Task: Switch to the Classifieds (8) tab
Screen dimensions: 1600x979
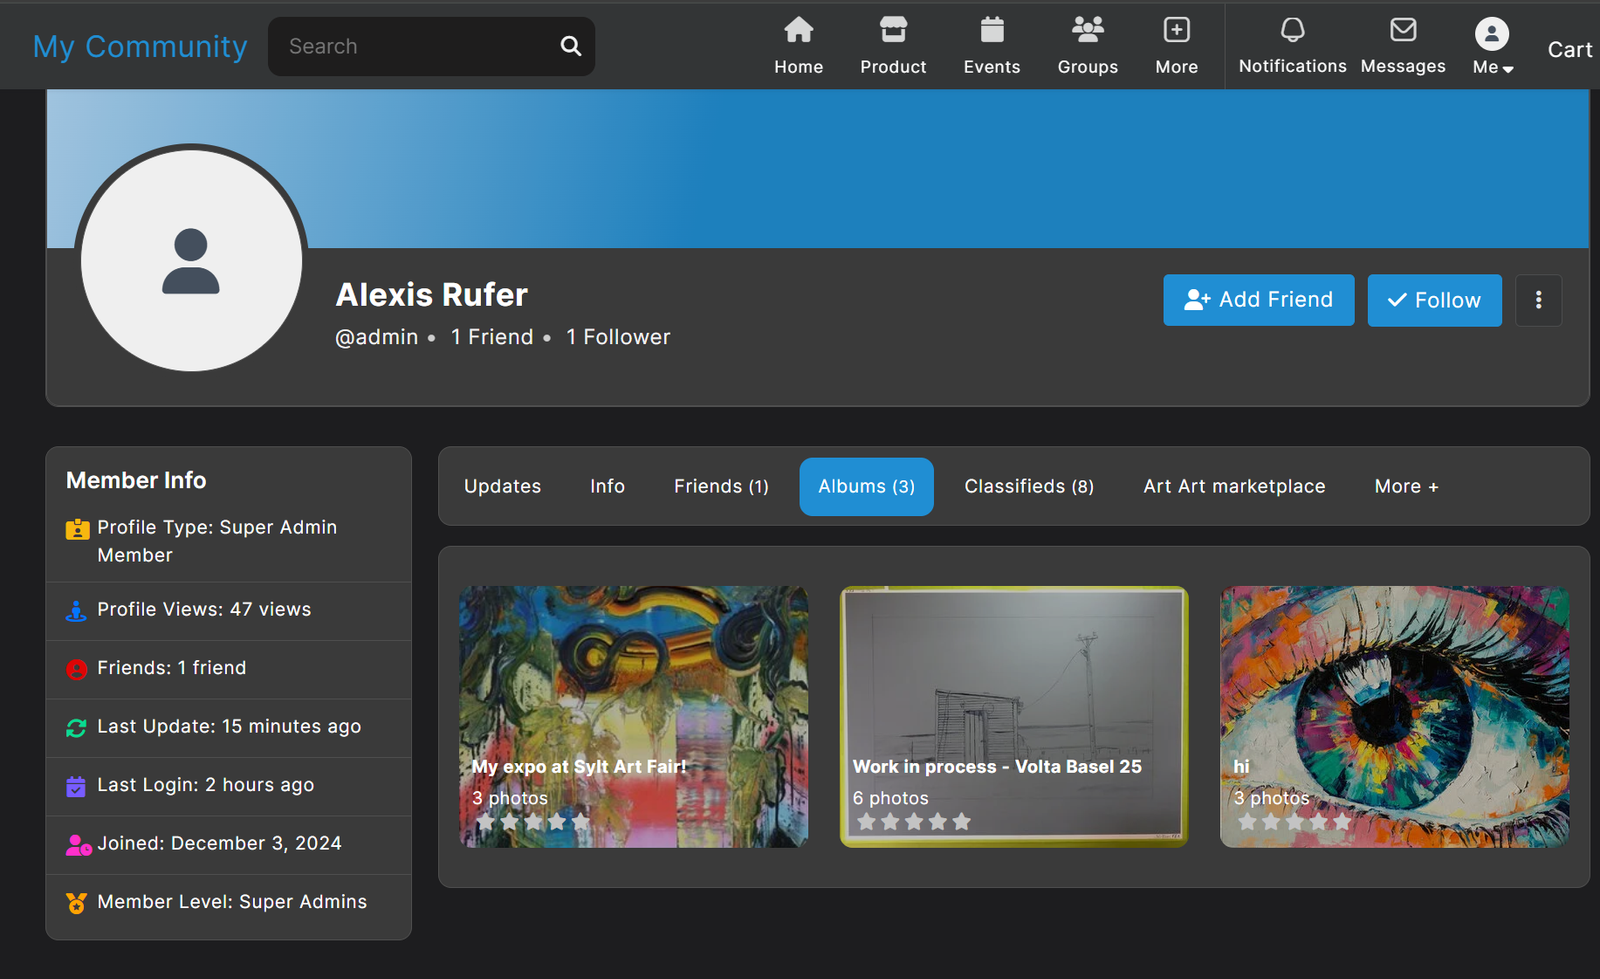Action: 1028,487
